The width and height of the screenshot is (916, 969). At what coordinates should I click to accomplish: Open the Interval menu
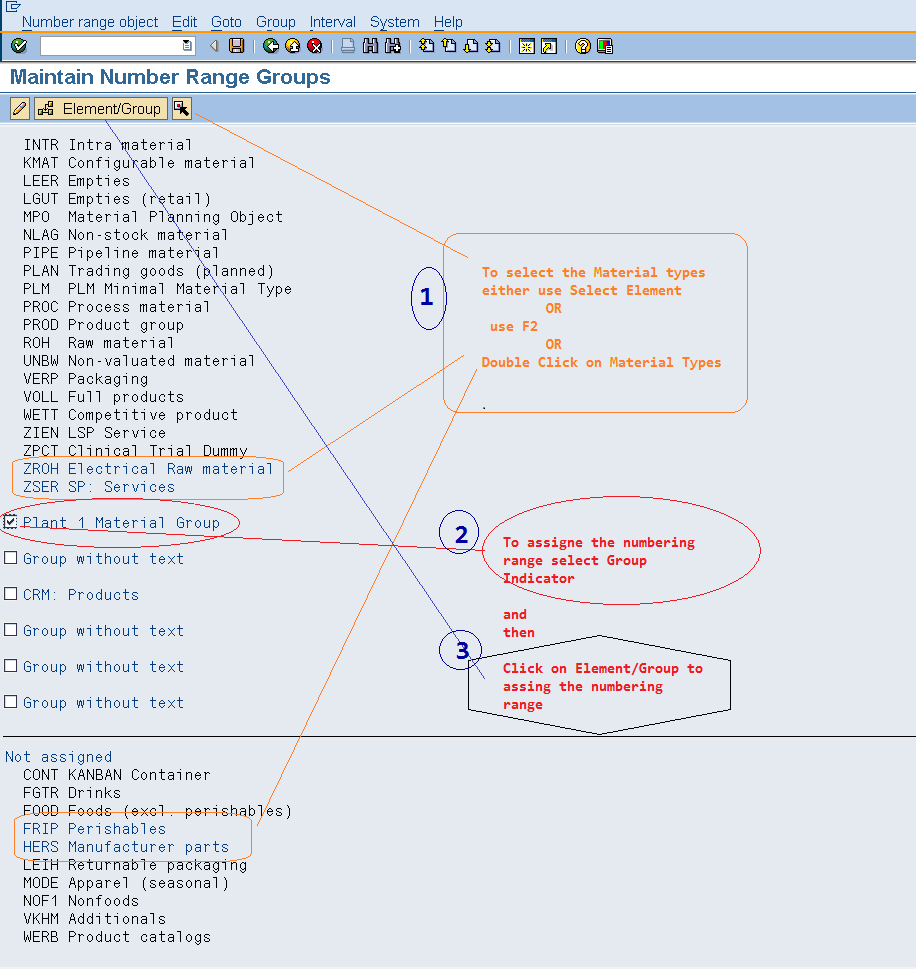pos(332,21)
